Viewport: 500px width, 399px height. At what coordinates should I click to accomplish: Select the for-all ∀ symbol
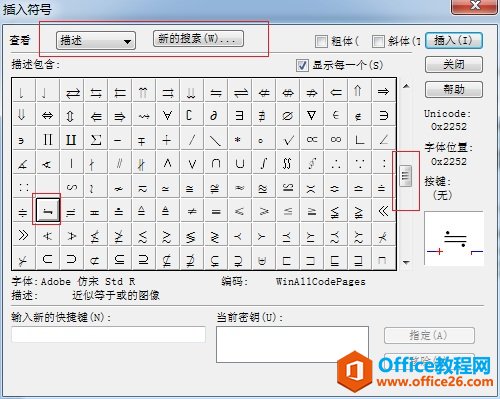click(168, 115)
